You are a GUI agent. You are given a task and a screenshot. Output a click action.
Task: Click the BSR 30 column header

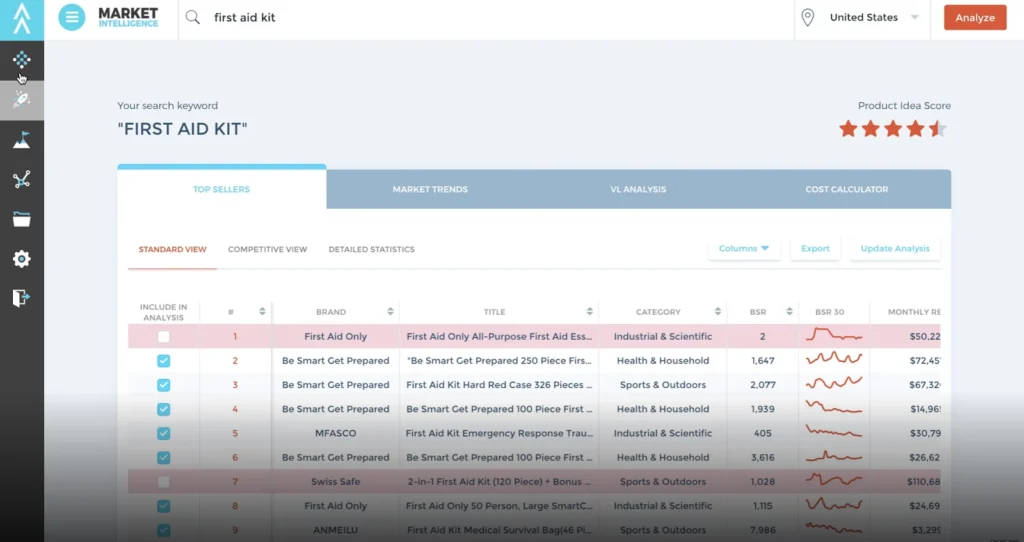click(x=829, y=312)
